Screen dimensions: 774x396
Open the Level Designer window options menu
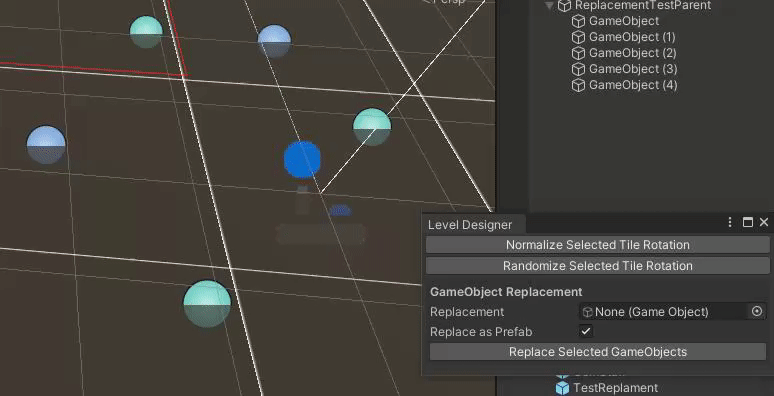click(x=730, y=222)
